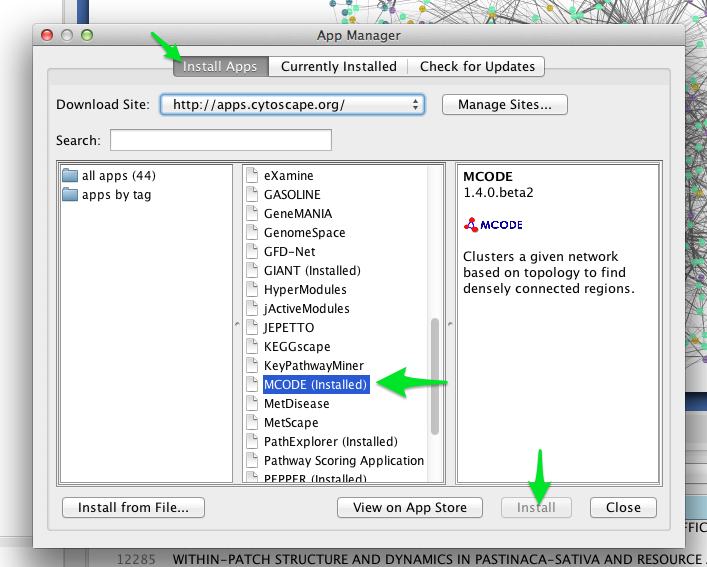Click the file icon next to GIANT
The height and width of the screenshot is (567, 707).
click(252, 270)
